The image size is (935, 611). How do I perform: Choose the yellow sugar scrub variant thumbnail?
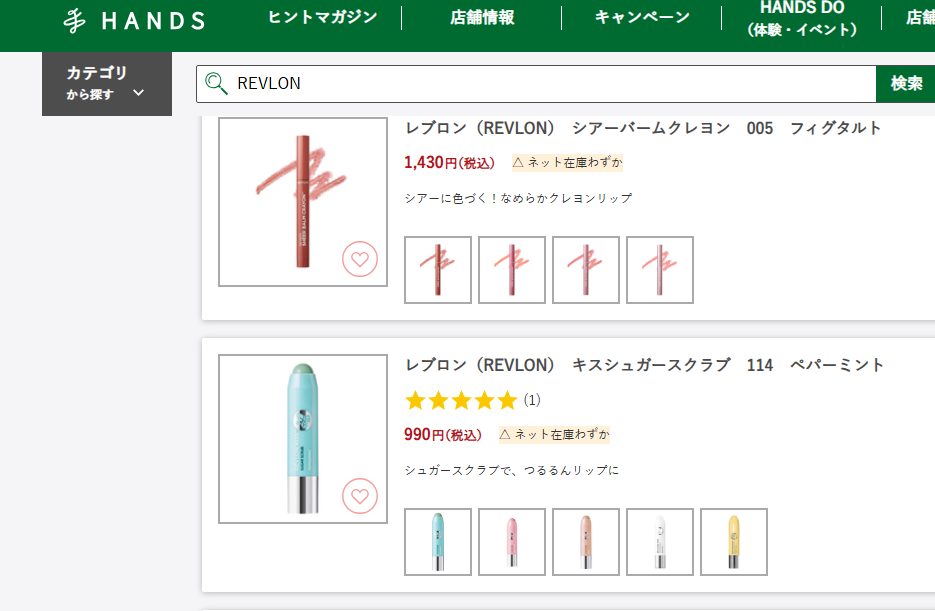(x=733, y=542)
